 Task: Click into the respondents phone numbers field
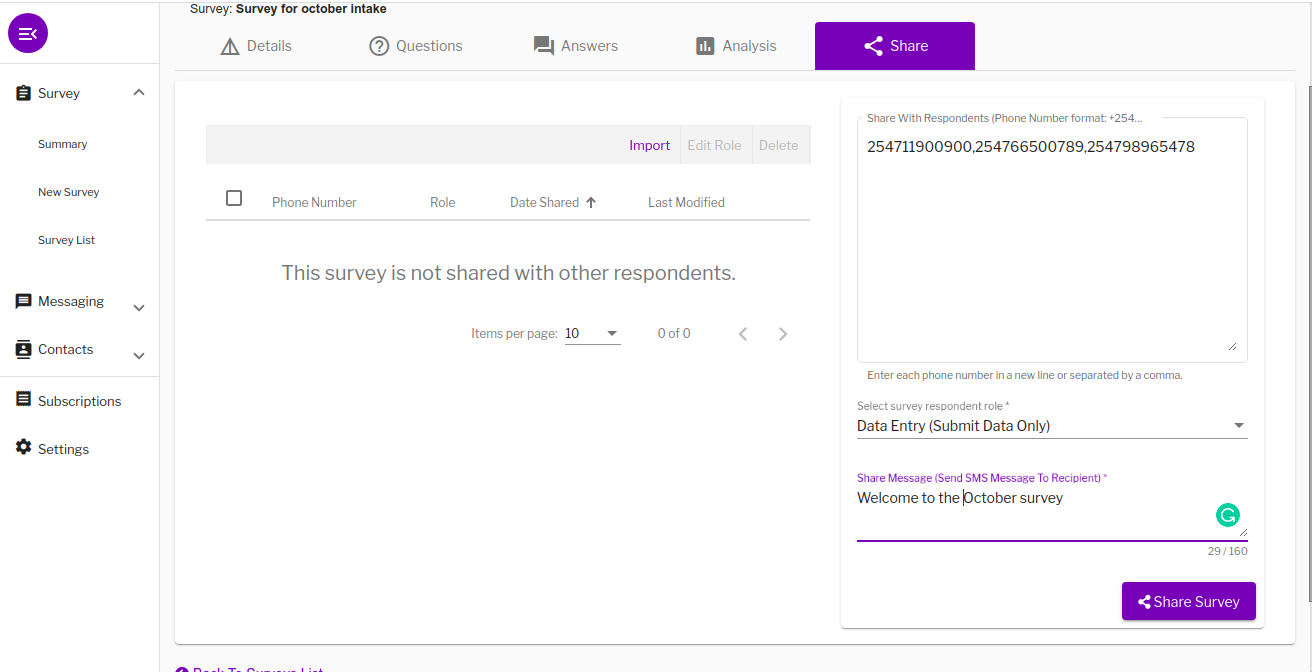pos(1052,240)
